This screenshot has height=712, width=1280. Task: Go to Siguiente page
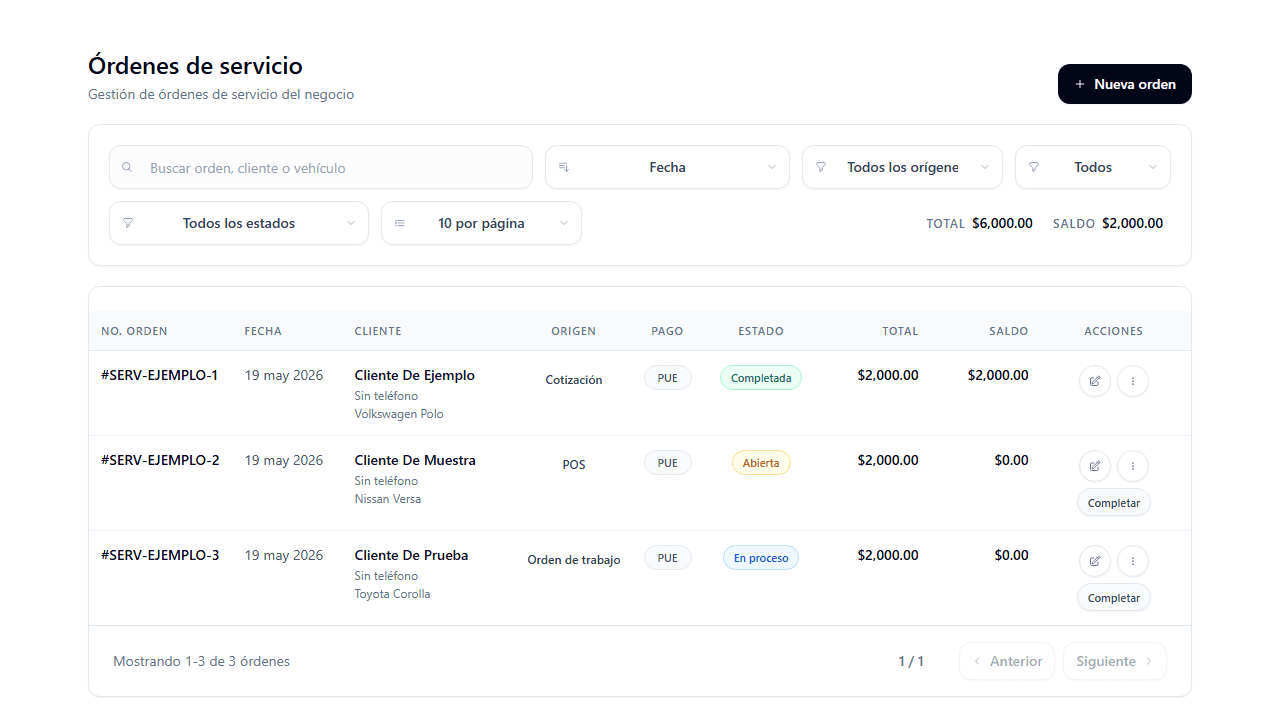pos(1115,661)
